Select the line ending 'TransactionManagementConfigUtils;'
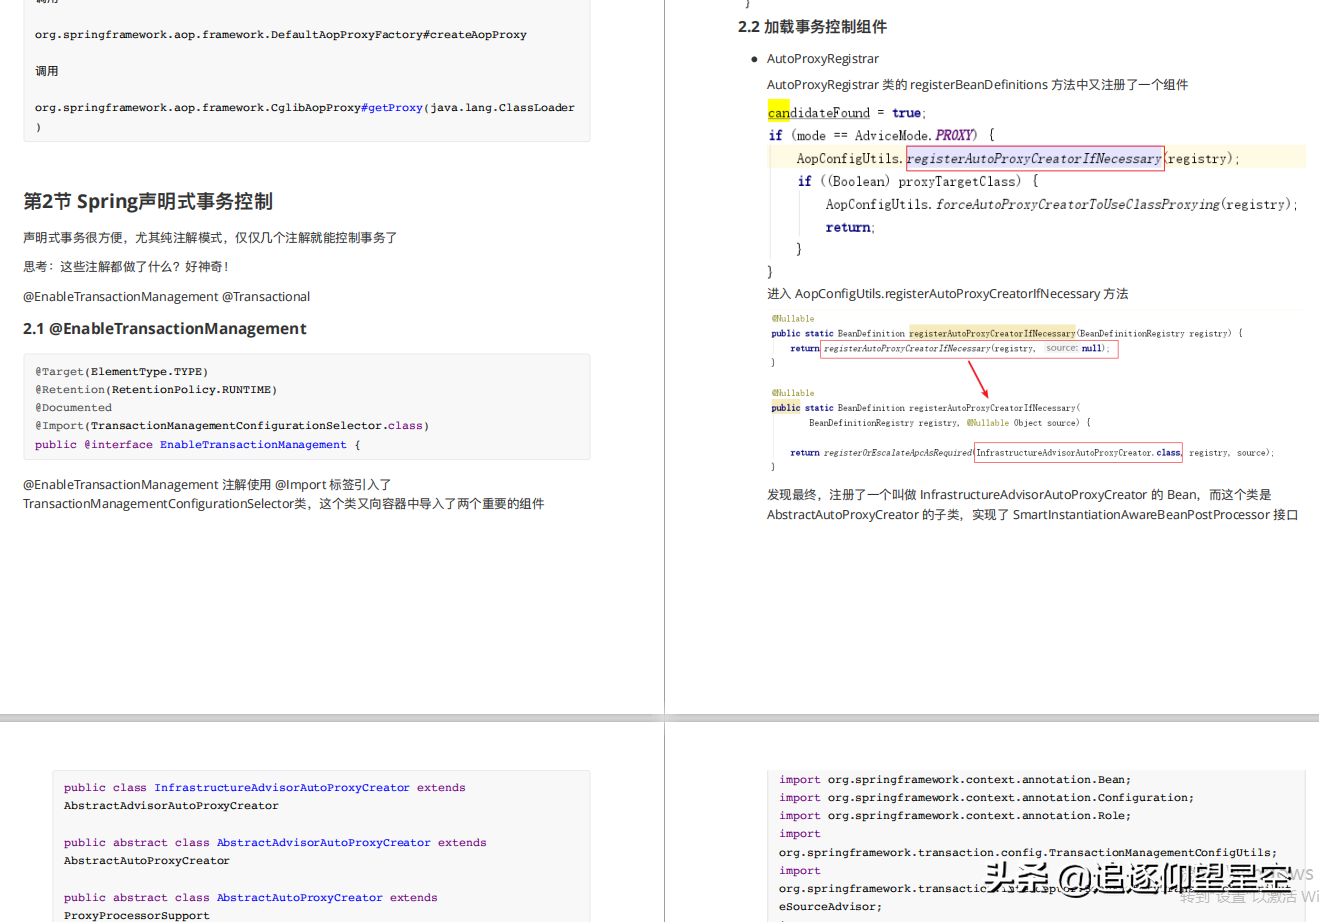Screen dimensions: 1319x922 pyautogui.click(x=1028, y=853)
